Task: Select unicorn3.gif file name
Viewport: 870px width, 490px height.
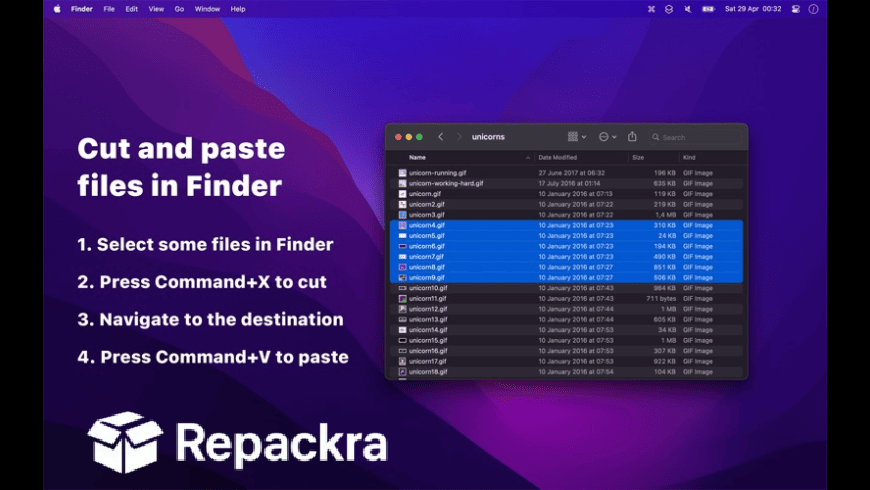Action: 426,215
